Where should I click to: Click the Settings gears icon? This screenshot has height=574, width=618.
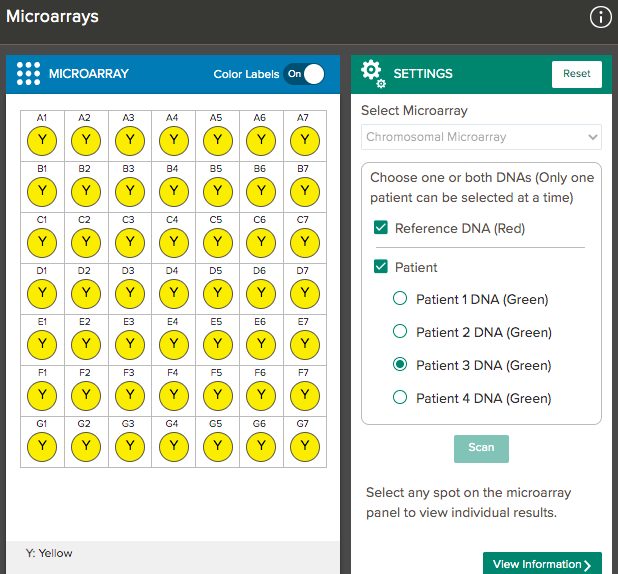(373, 74)
